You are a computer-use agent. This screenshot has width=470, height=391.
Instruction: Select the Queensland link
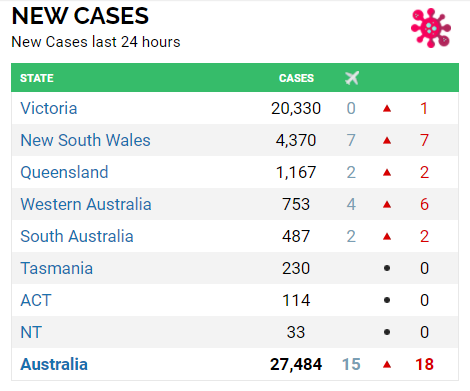pyautogui.click(x=64, y=172)
